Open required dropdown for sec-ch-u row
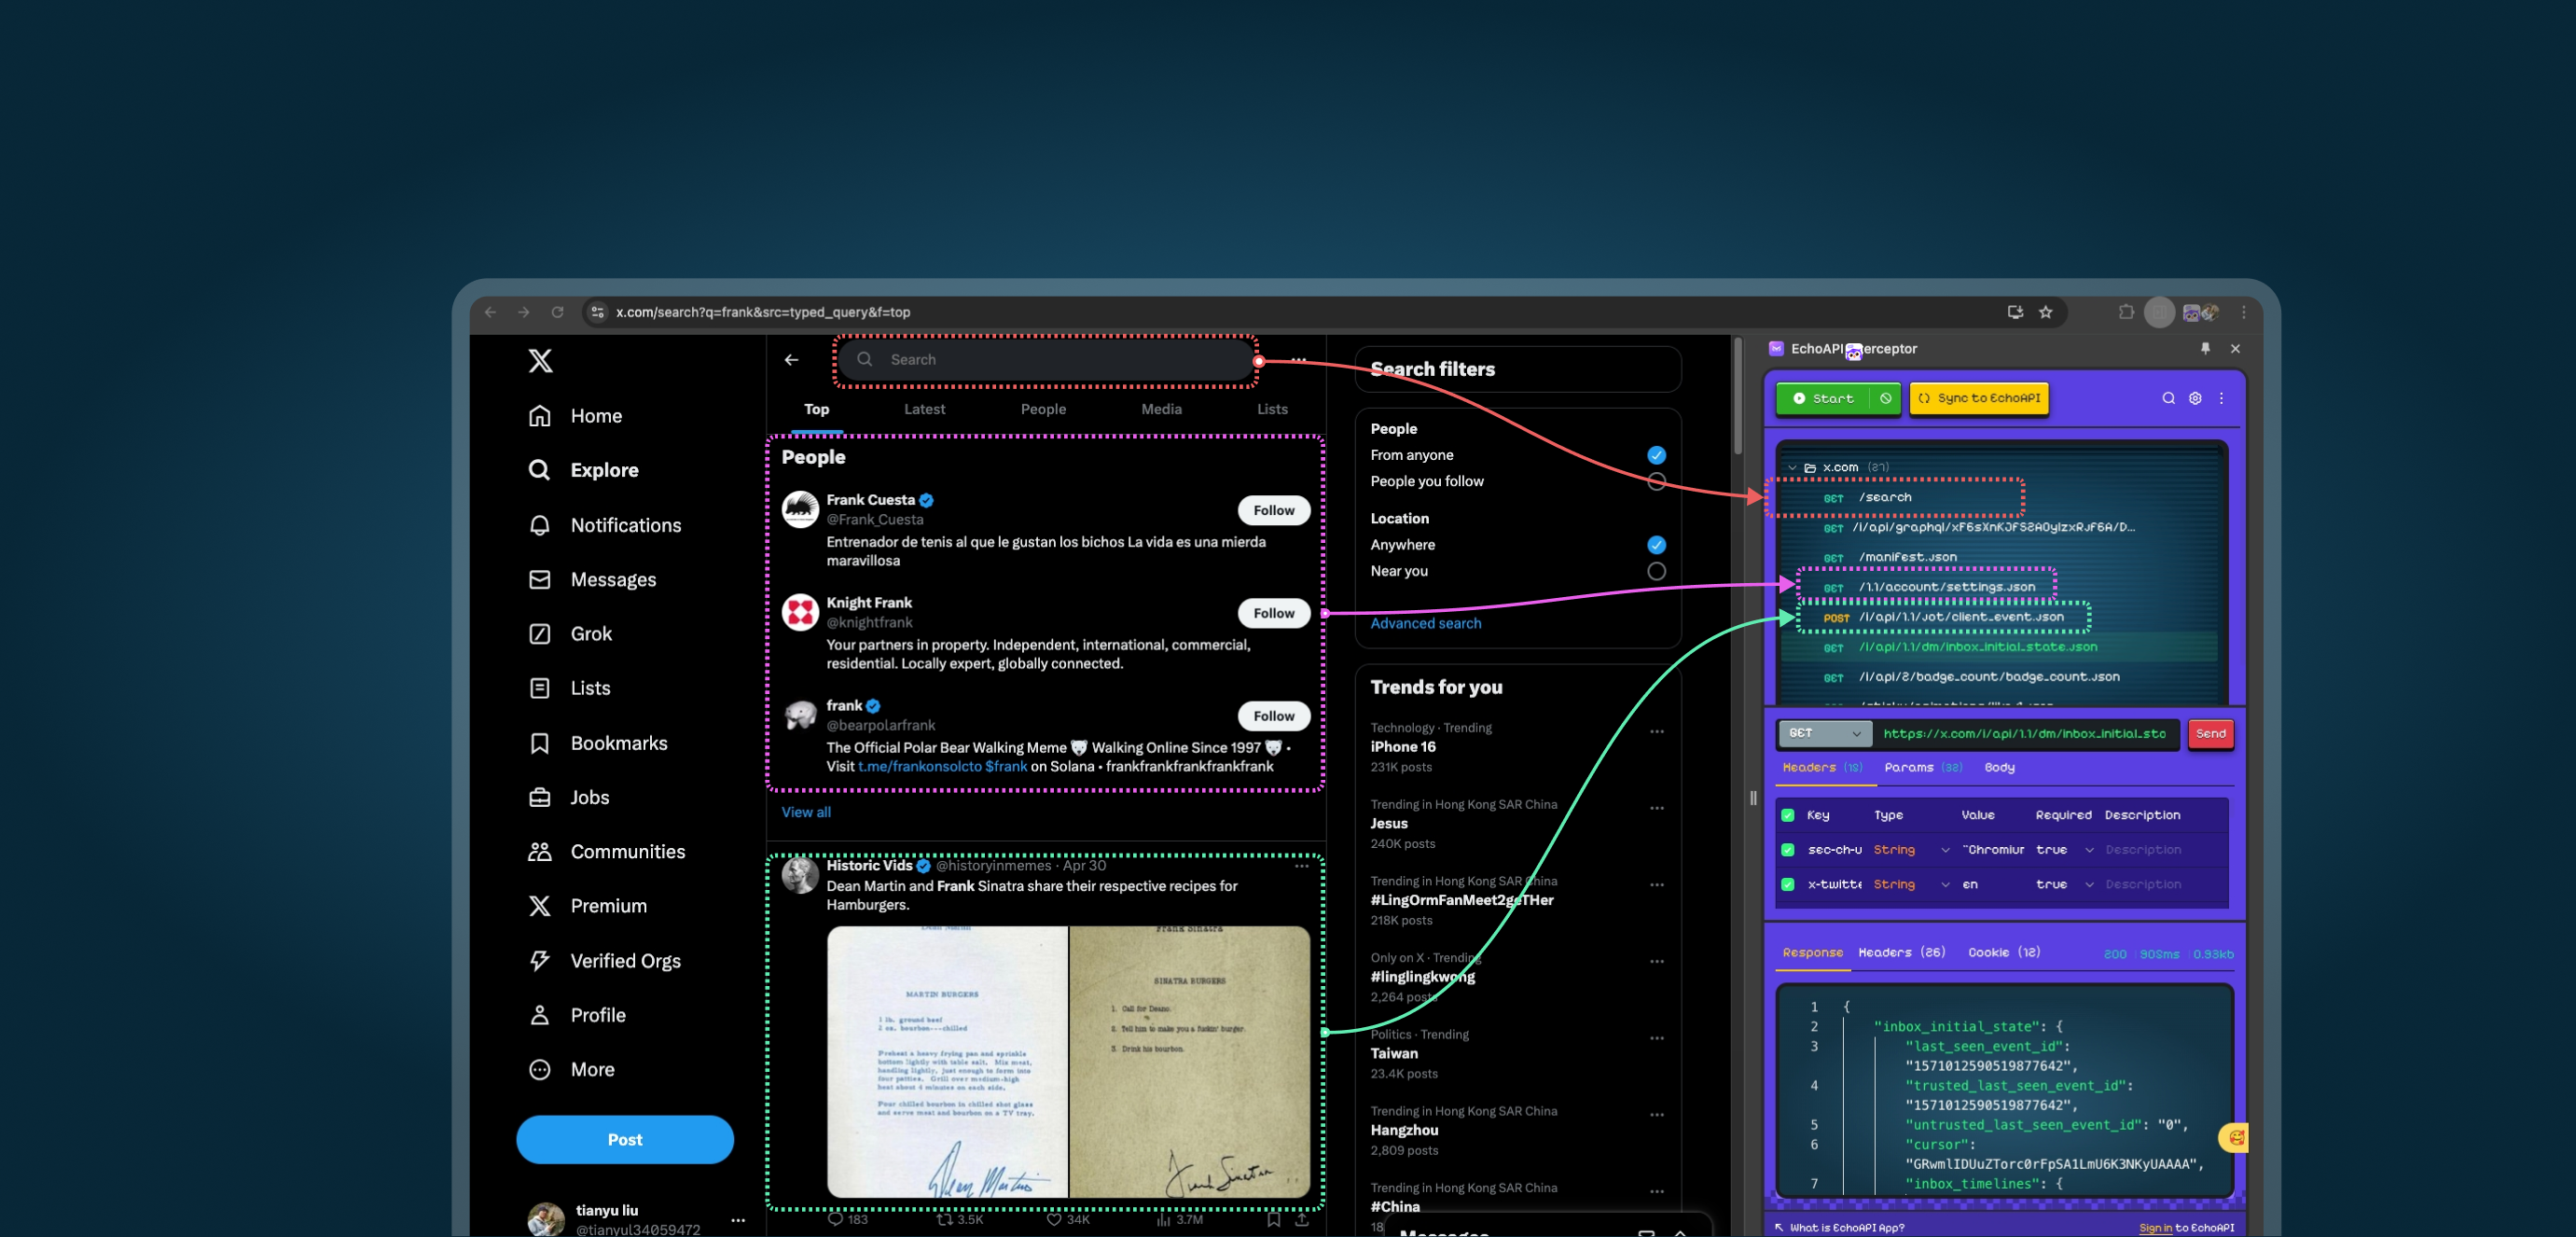2576x1237 pixels. [x=2089, y=850]
